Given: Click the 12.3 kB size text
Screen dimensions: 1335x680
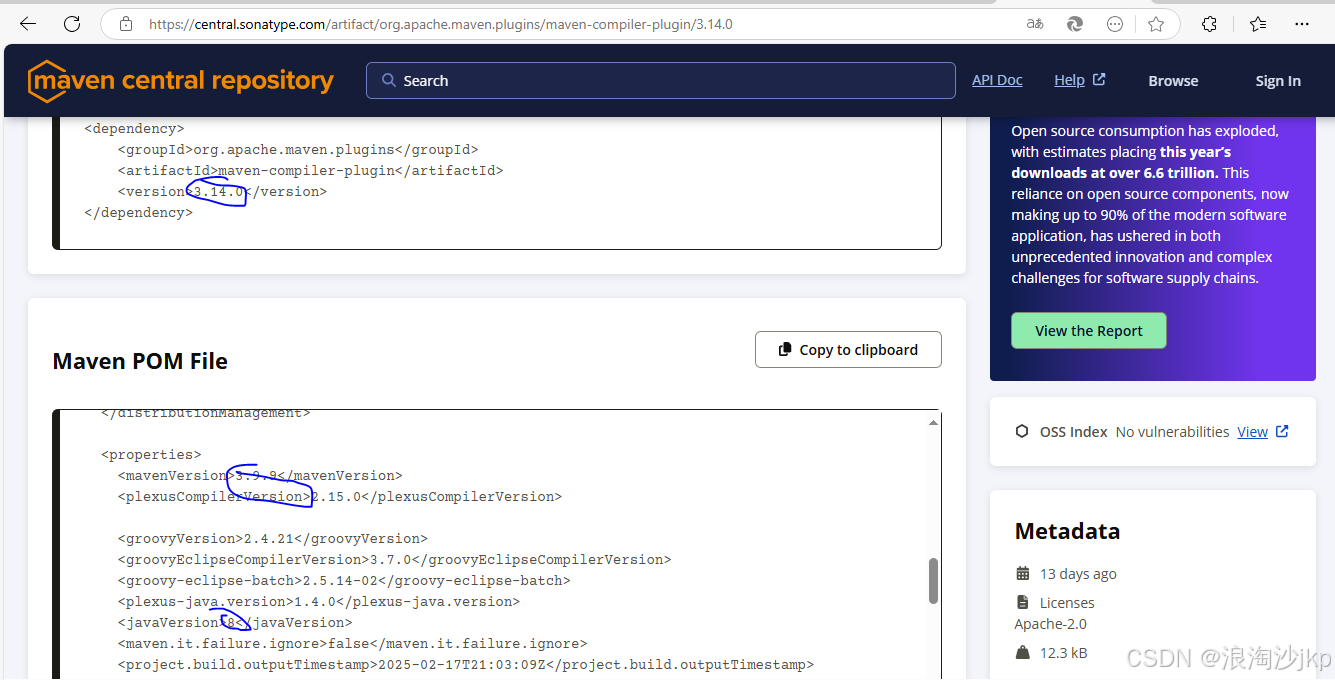Looking at the screenshot, I should click(1063, 653).
